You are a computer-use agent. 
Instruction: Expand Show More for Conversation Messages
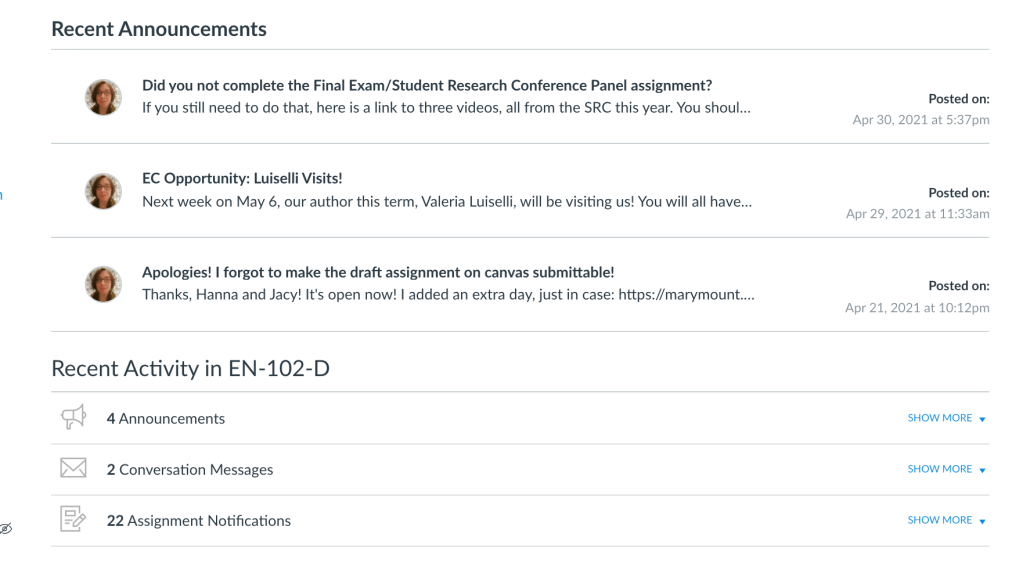(946, 469)
